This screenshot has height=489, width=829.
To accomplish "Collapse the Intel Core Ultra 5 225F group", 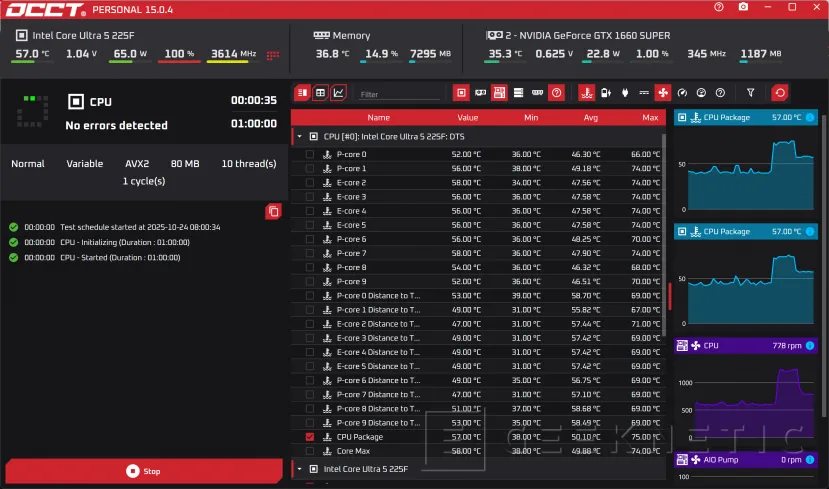I will click(299, 469).
